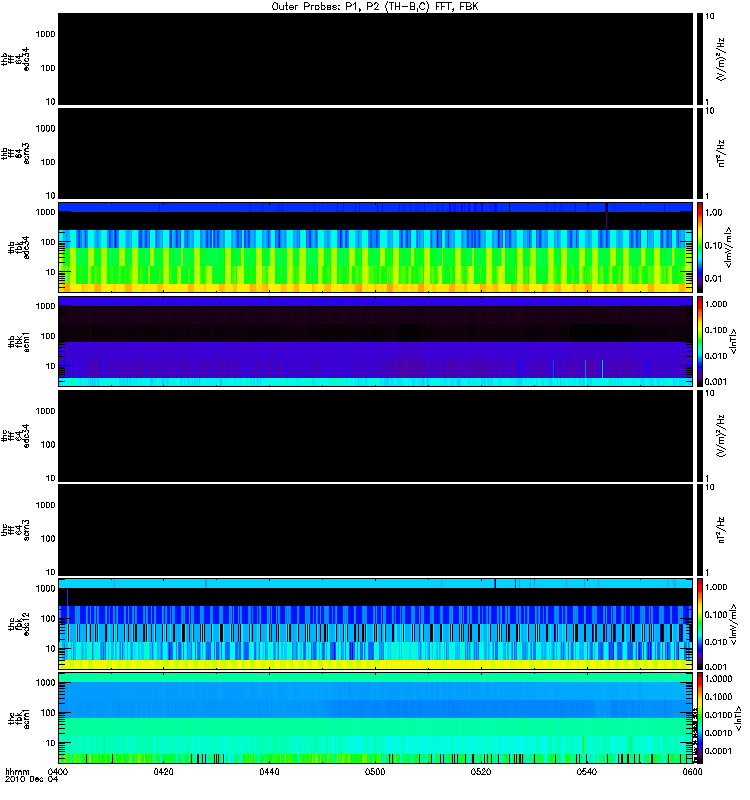The height and width of the screenshot is (800, 750).
Task: Click the thc fbk scm1 filter bank panel
Action: pyautogui.click(x=375, y=718)
